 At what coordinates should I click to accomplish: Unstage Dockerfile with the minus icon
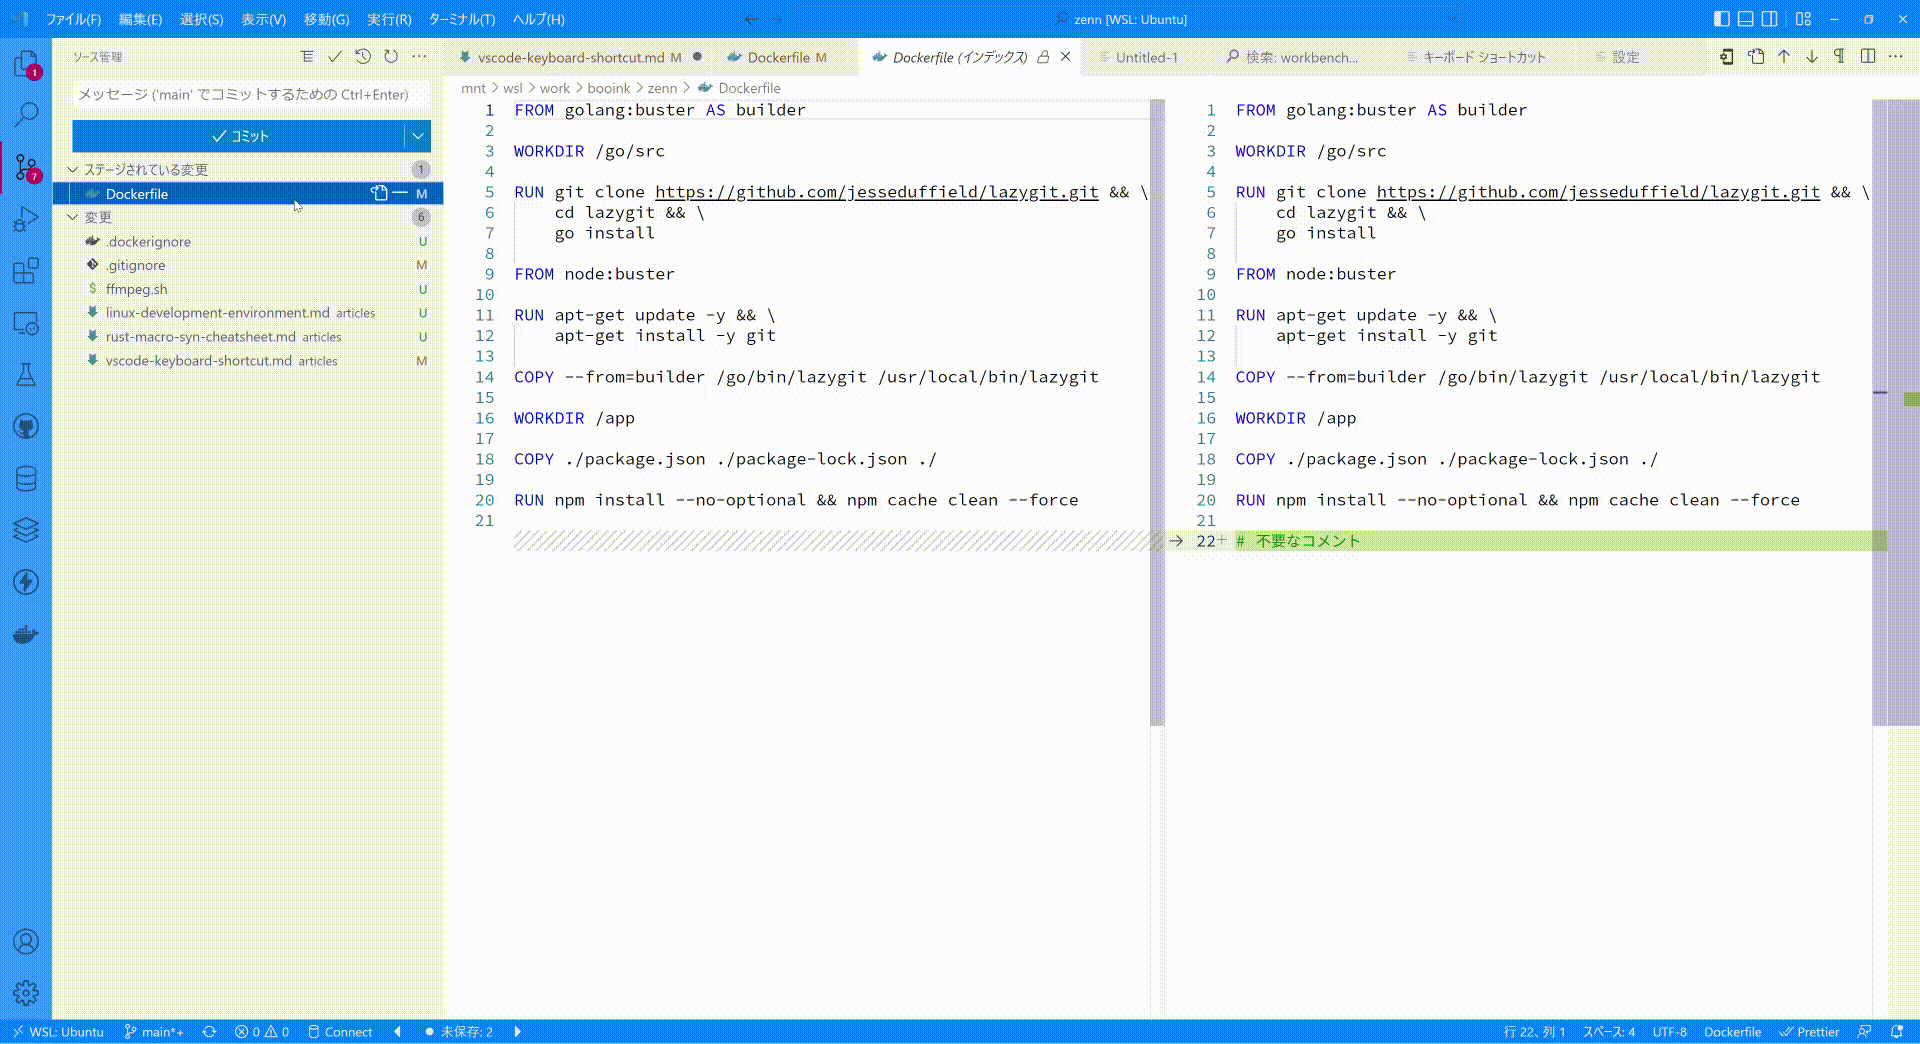click(x=400, y=193)
